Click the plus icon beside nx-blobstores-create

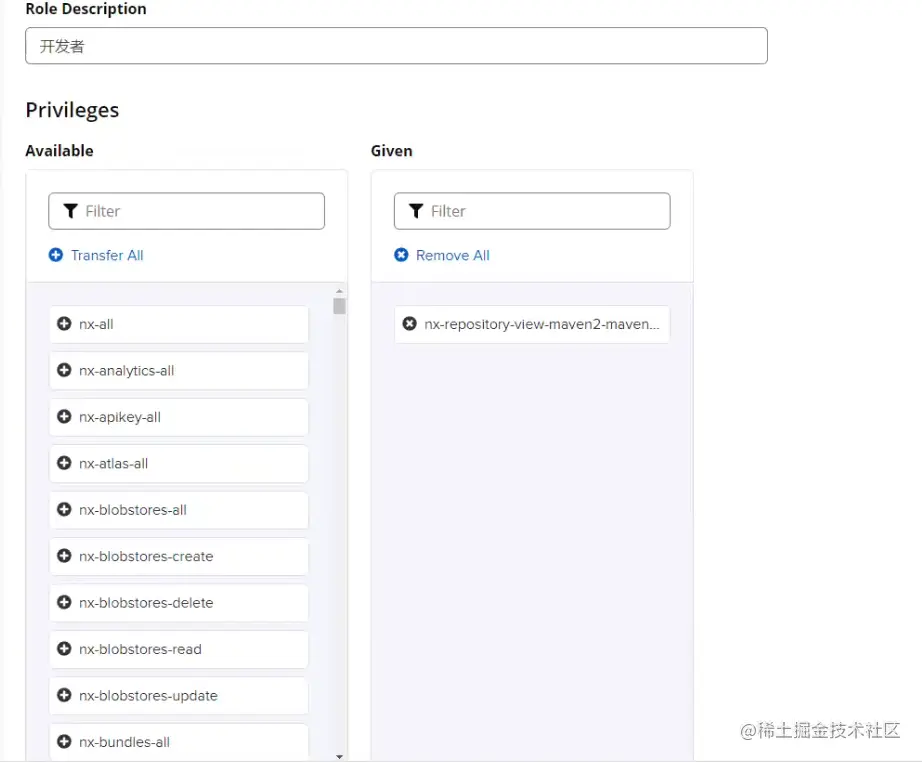click(x=64, y=556)
